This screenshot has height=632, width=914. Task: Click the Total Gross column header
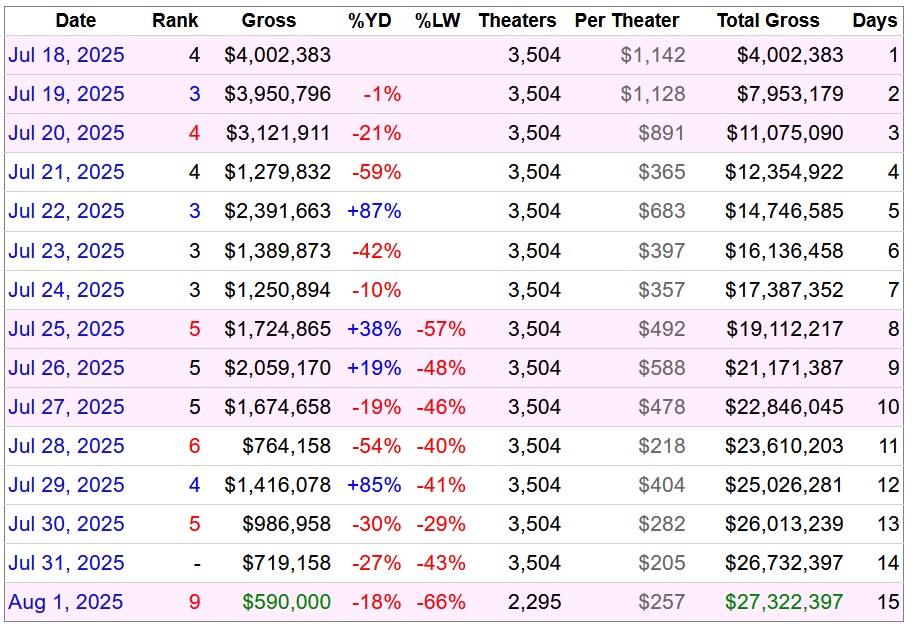[768, 21]
